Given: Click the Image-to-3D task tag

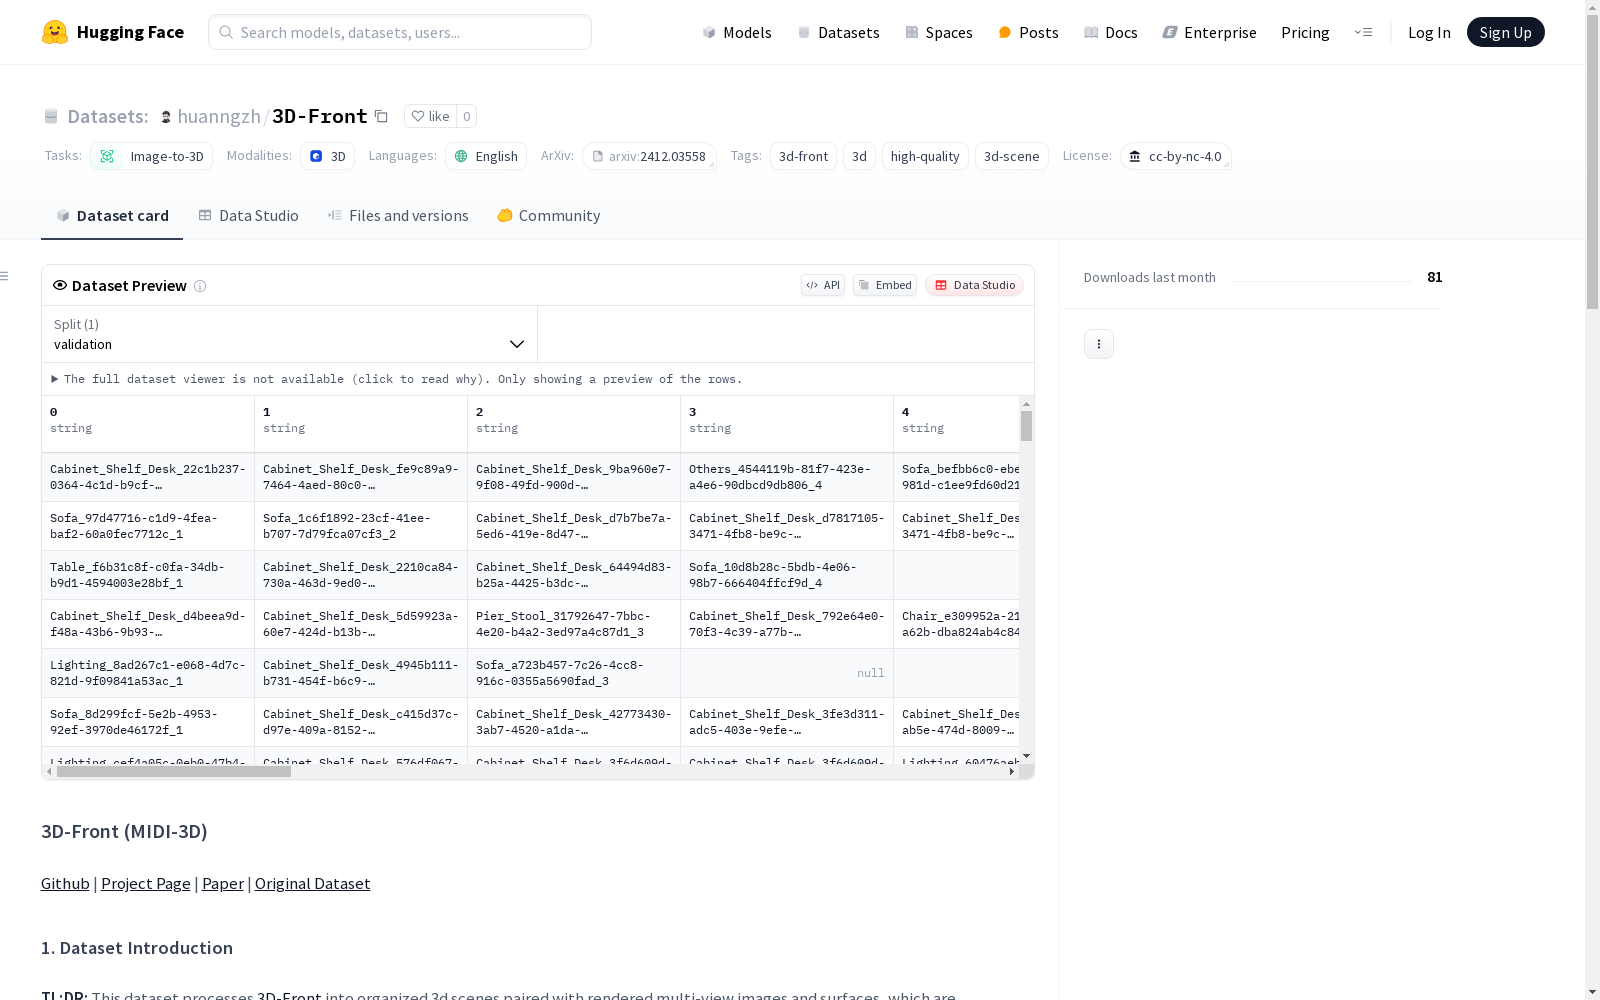Looking at the screenshot, I should pyautogui.click(x=151, y=156).
